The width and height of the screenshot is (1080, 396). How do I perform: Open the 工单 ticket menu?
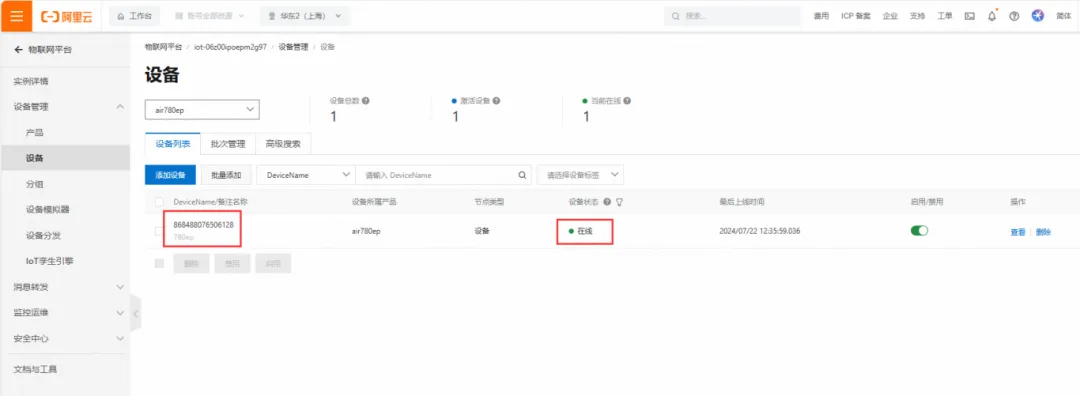(945, 16)
